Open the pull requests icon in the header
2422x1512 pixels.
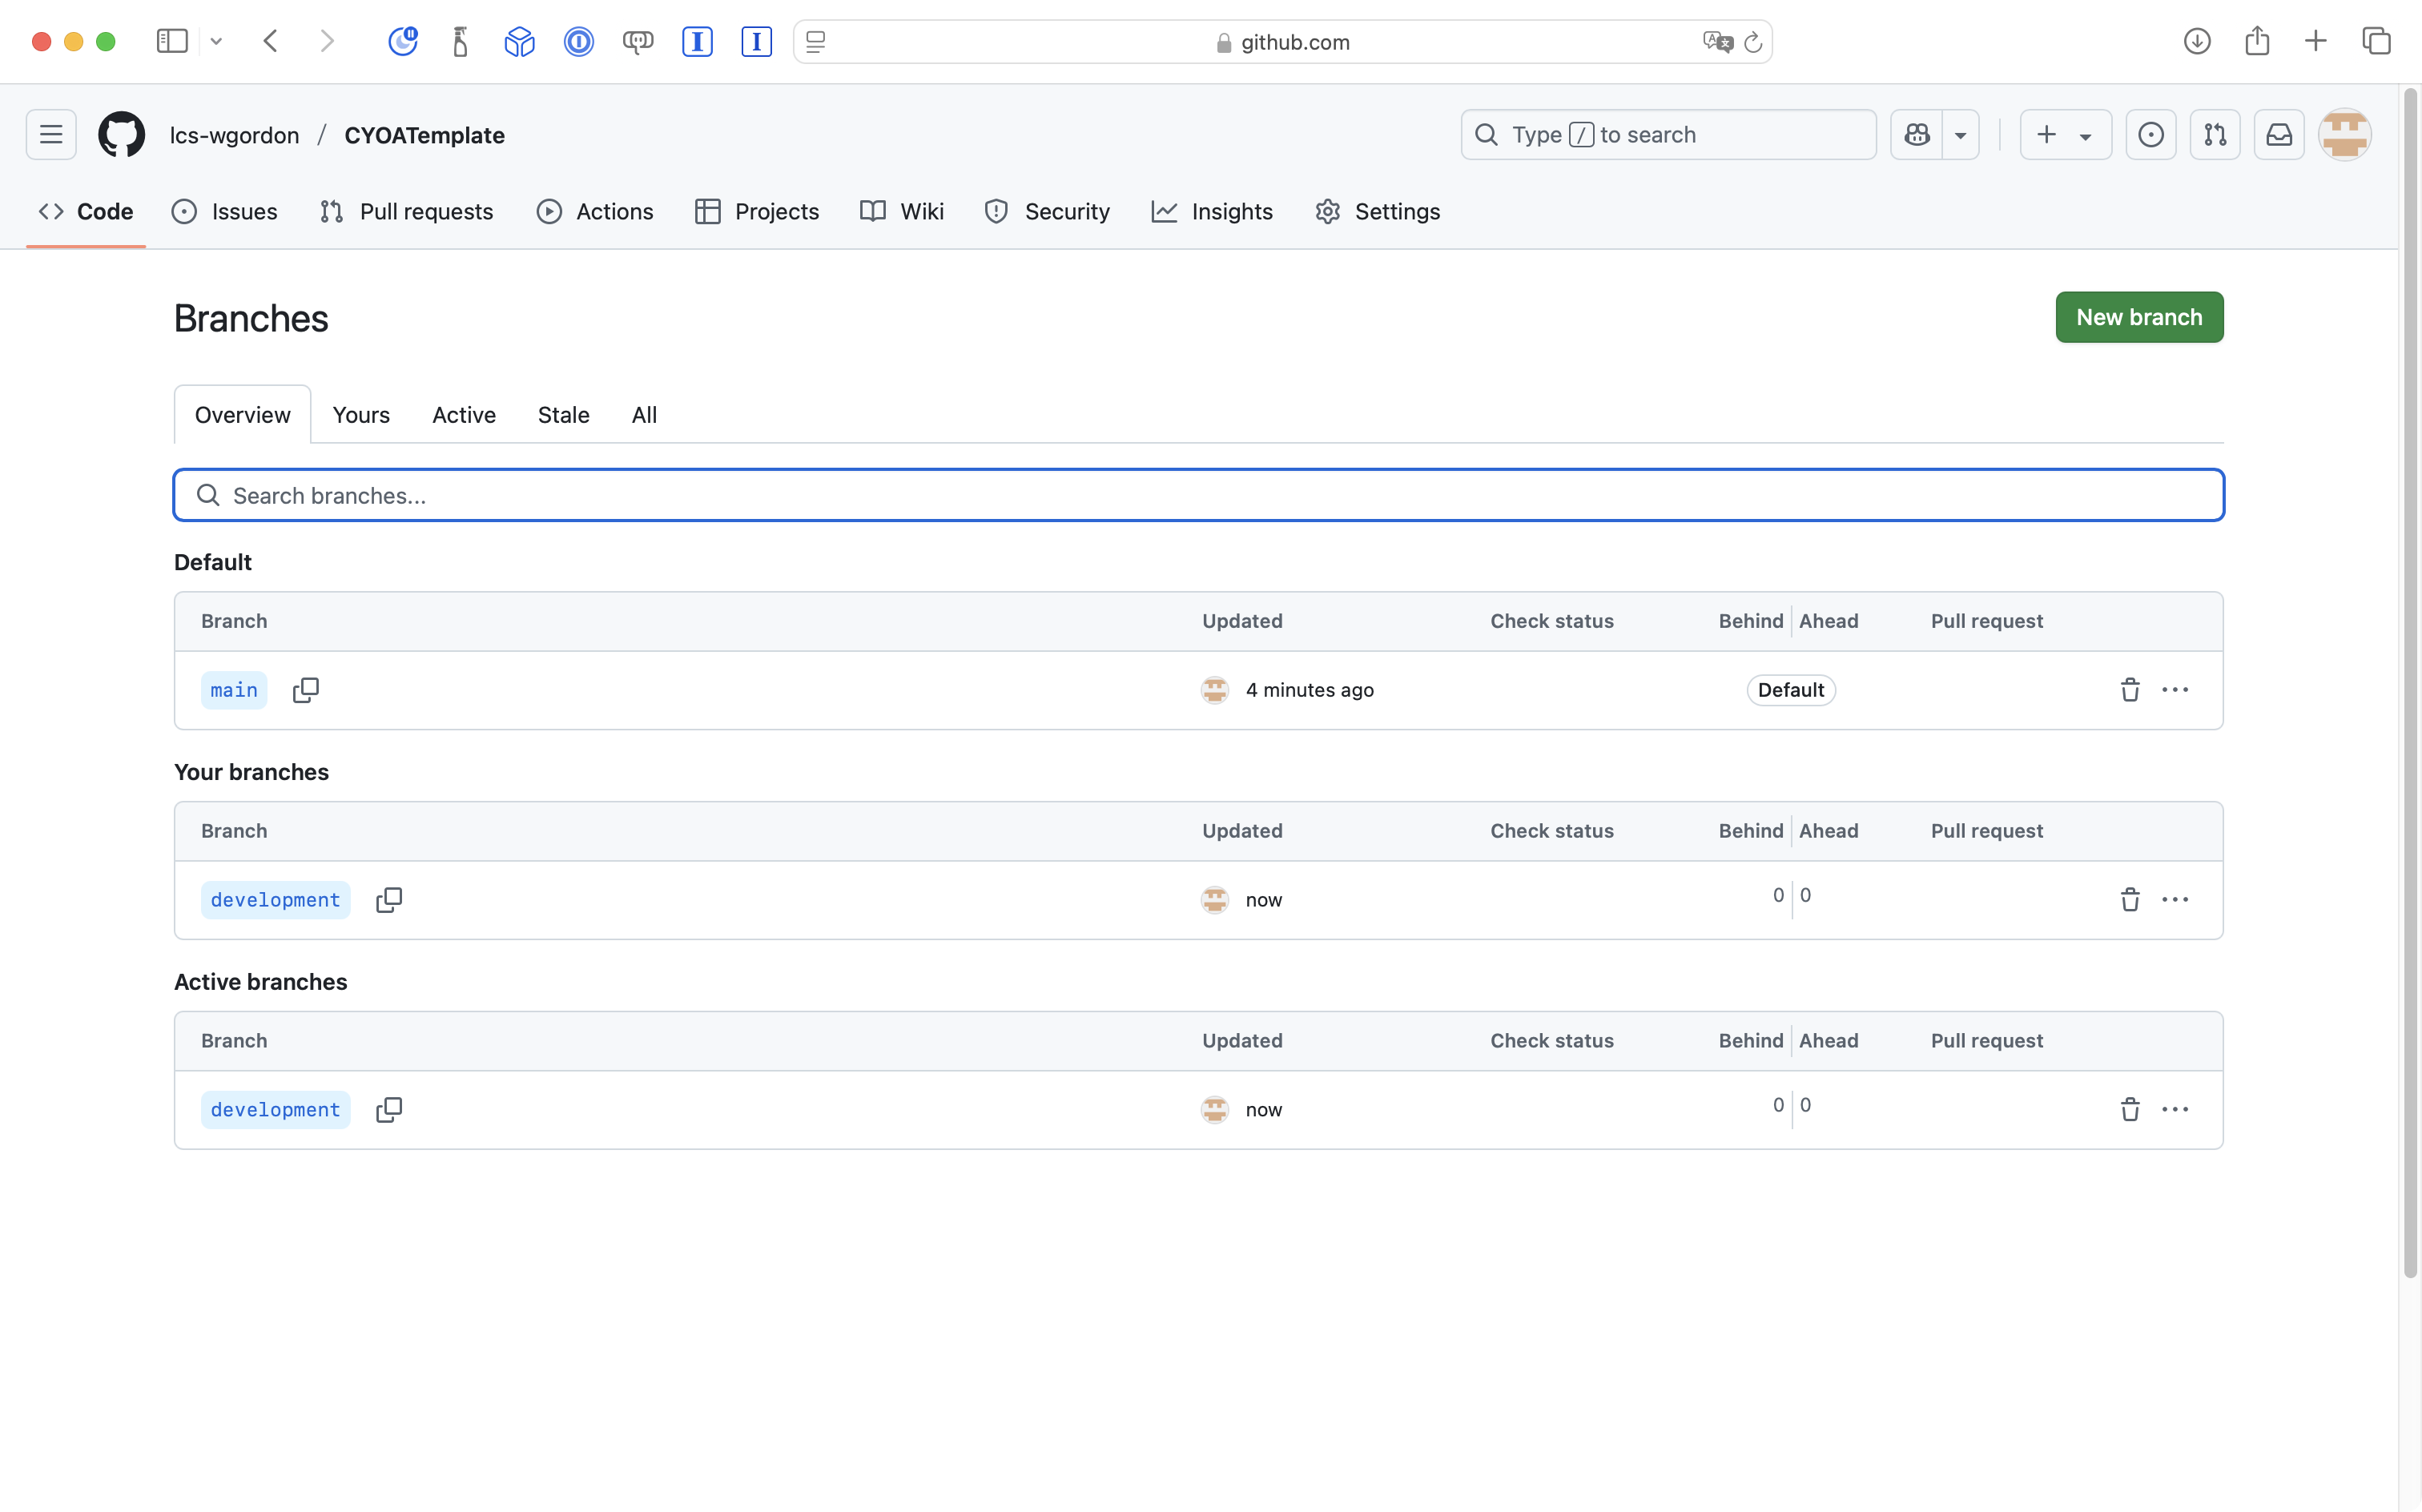click(2214, 135)
